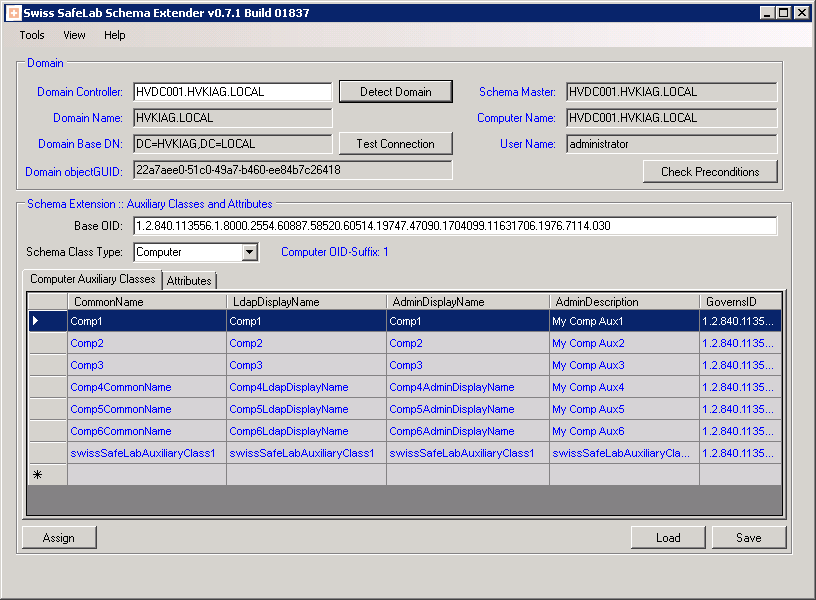Click the application icon in title bar
The height and width of the screenshot is (600, 816).
click(x=13, y=12)
